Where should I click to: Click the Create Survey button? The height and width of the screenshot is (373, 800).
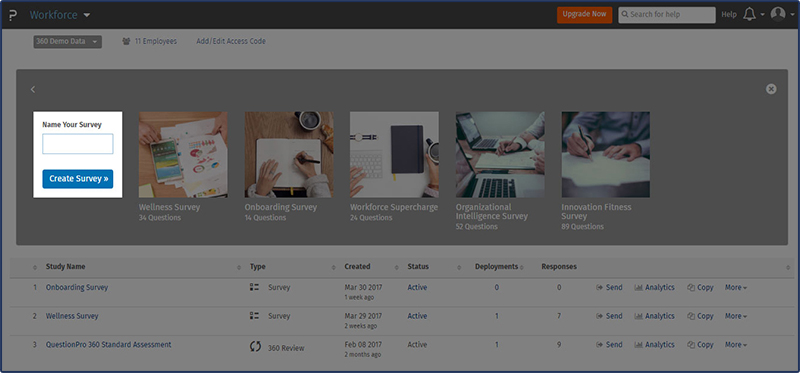coord(78,179)
